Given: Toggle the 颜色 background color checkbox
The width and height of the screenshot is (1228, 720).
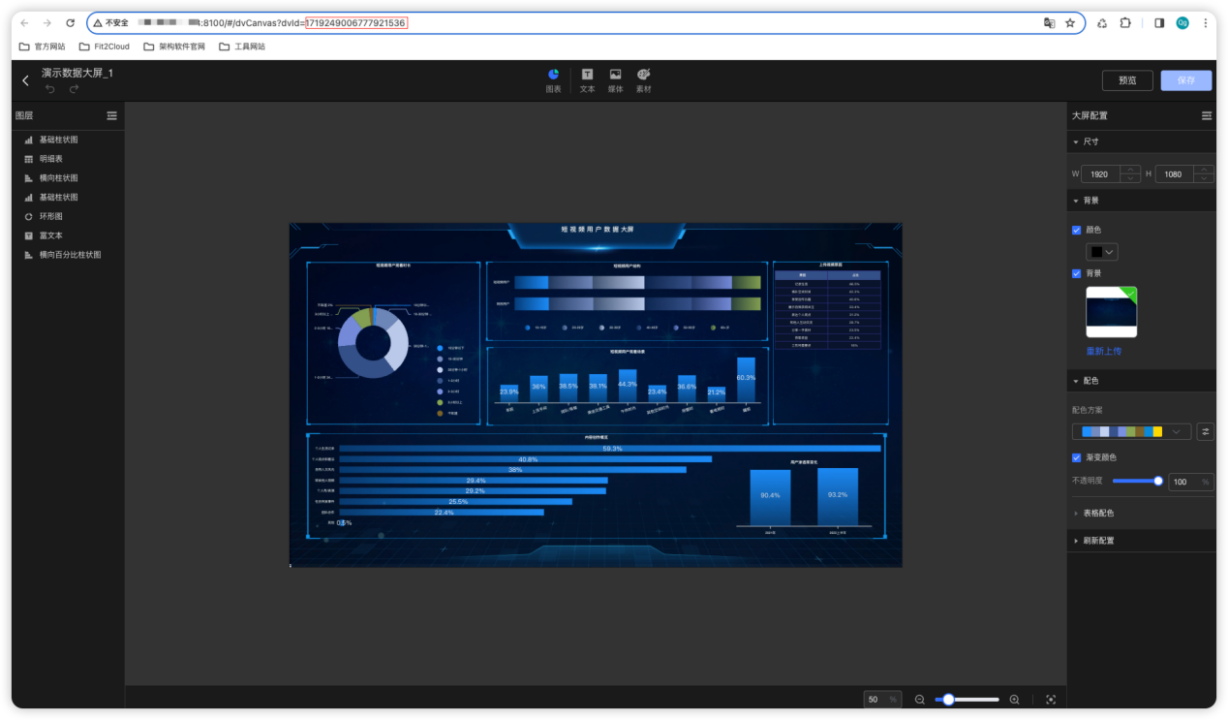Looking at the screenshot, I should coord(1077,230).
